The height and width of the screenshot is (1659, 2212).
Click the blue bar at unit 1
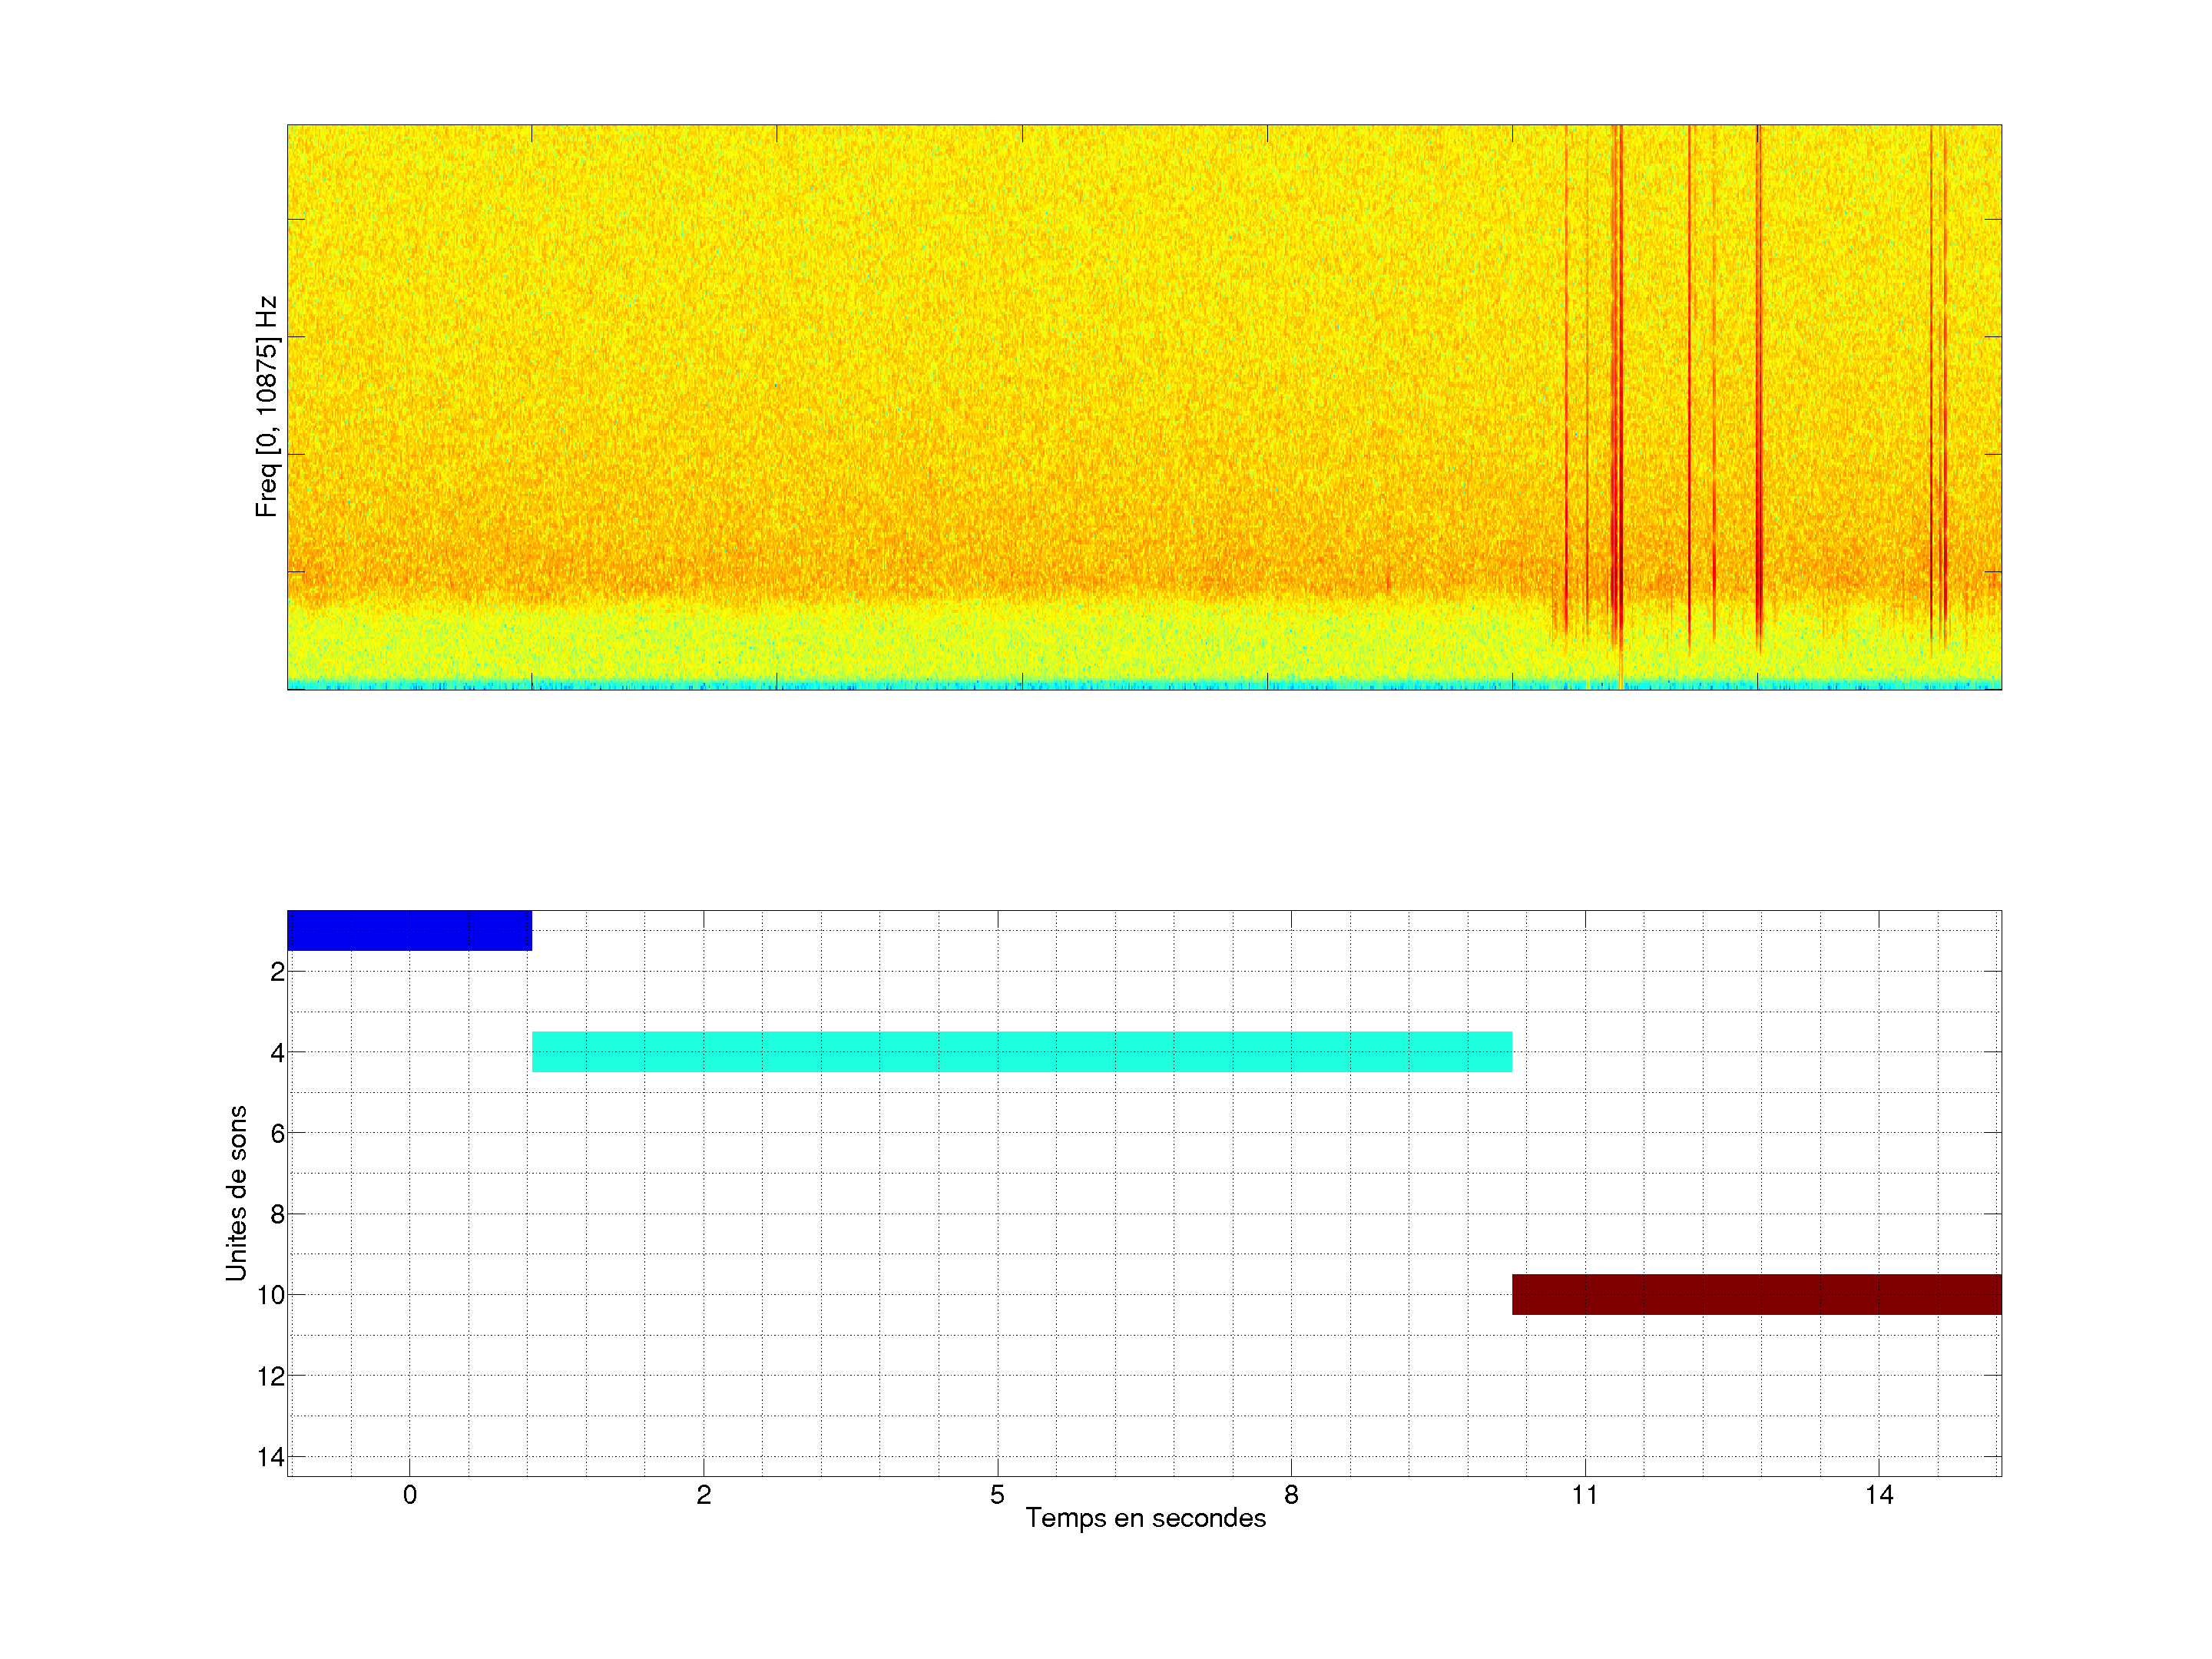pyautogui.click(x=409, y=930)
